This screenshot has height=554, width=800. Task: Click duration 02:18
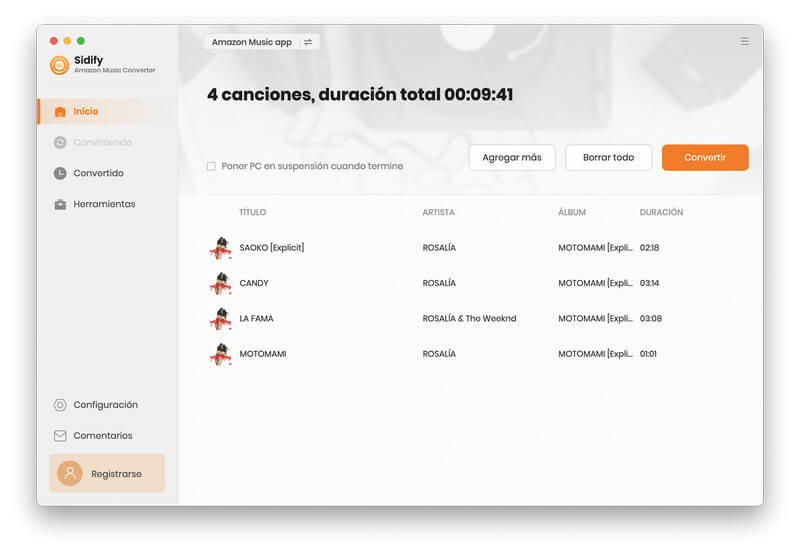coord(649,248)
